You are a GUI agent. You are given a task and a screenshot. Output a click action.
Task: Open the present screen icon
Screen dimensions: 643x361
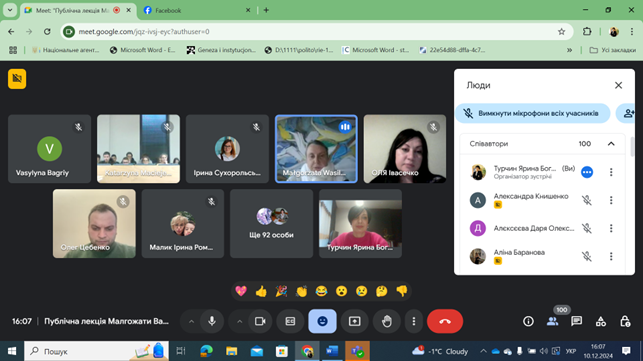point(355,321)
